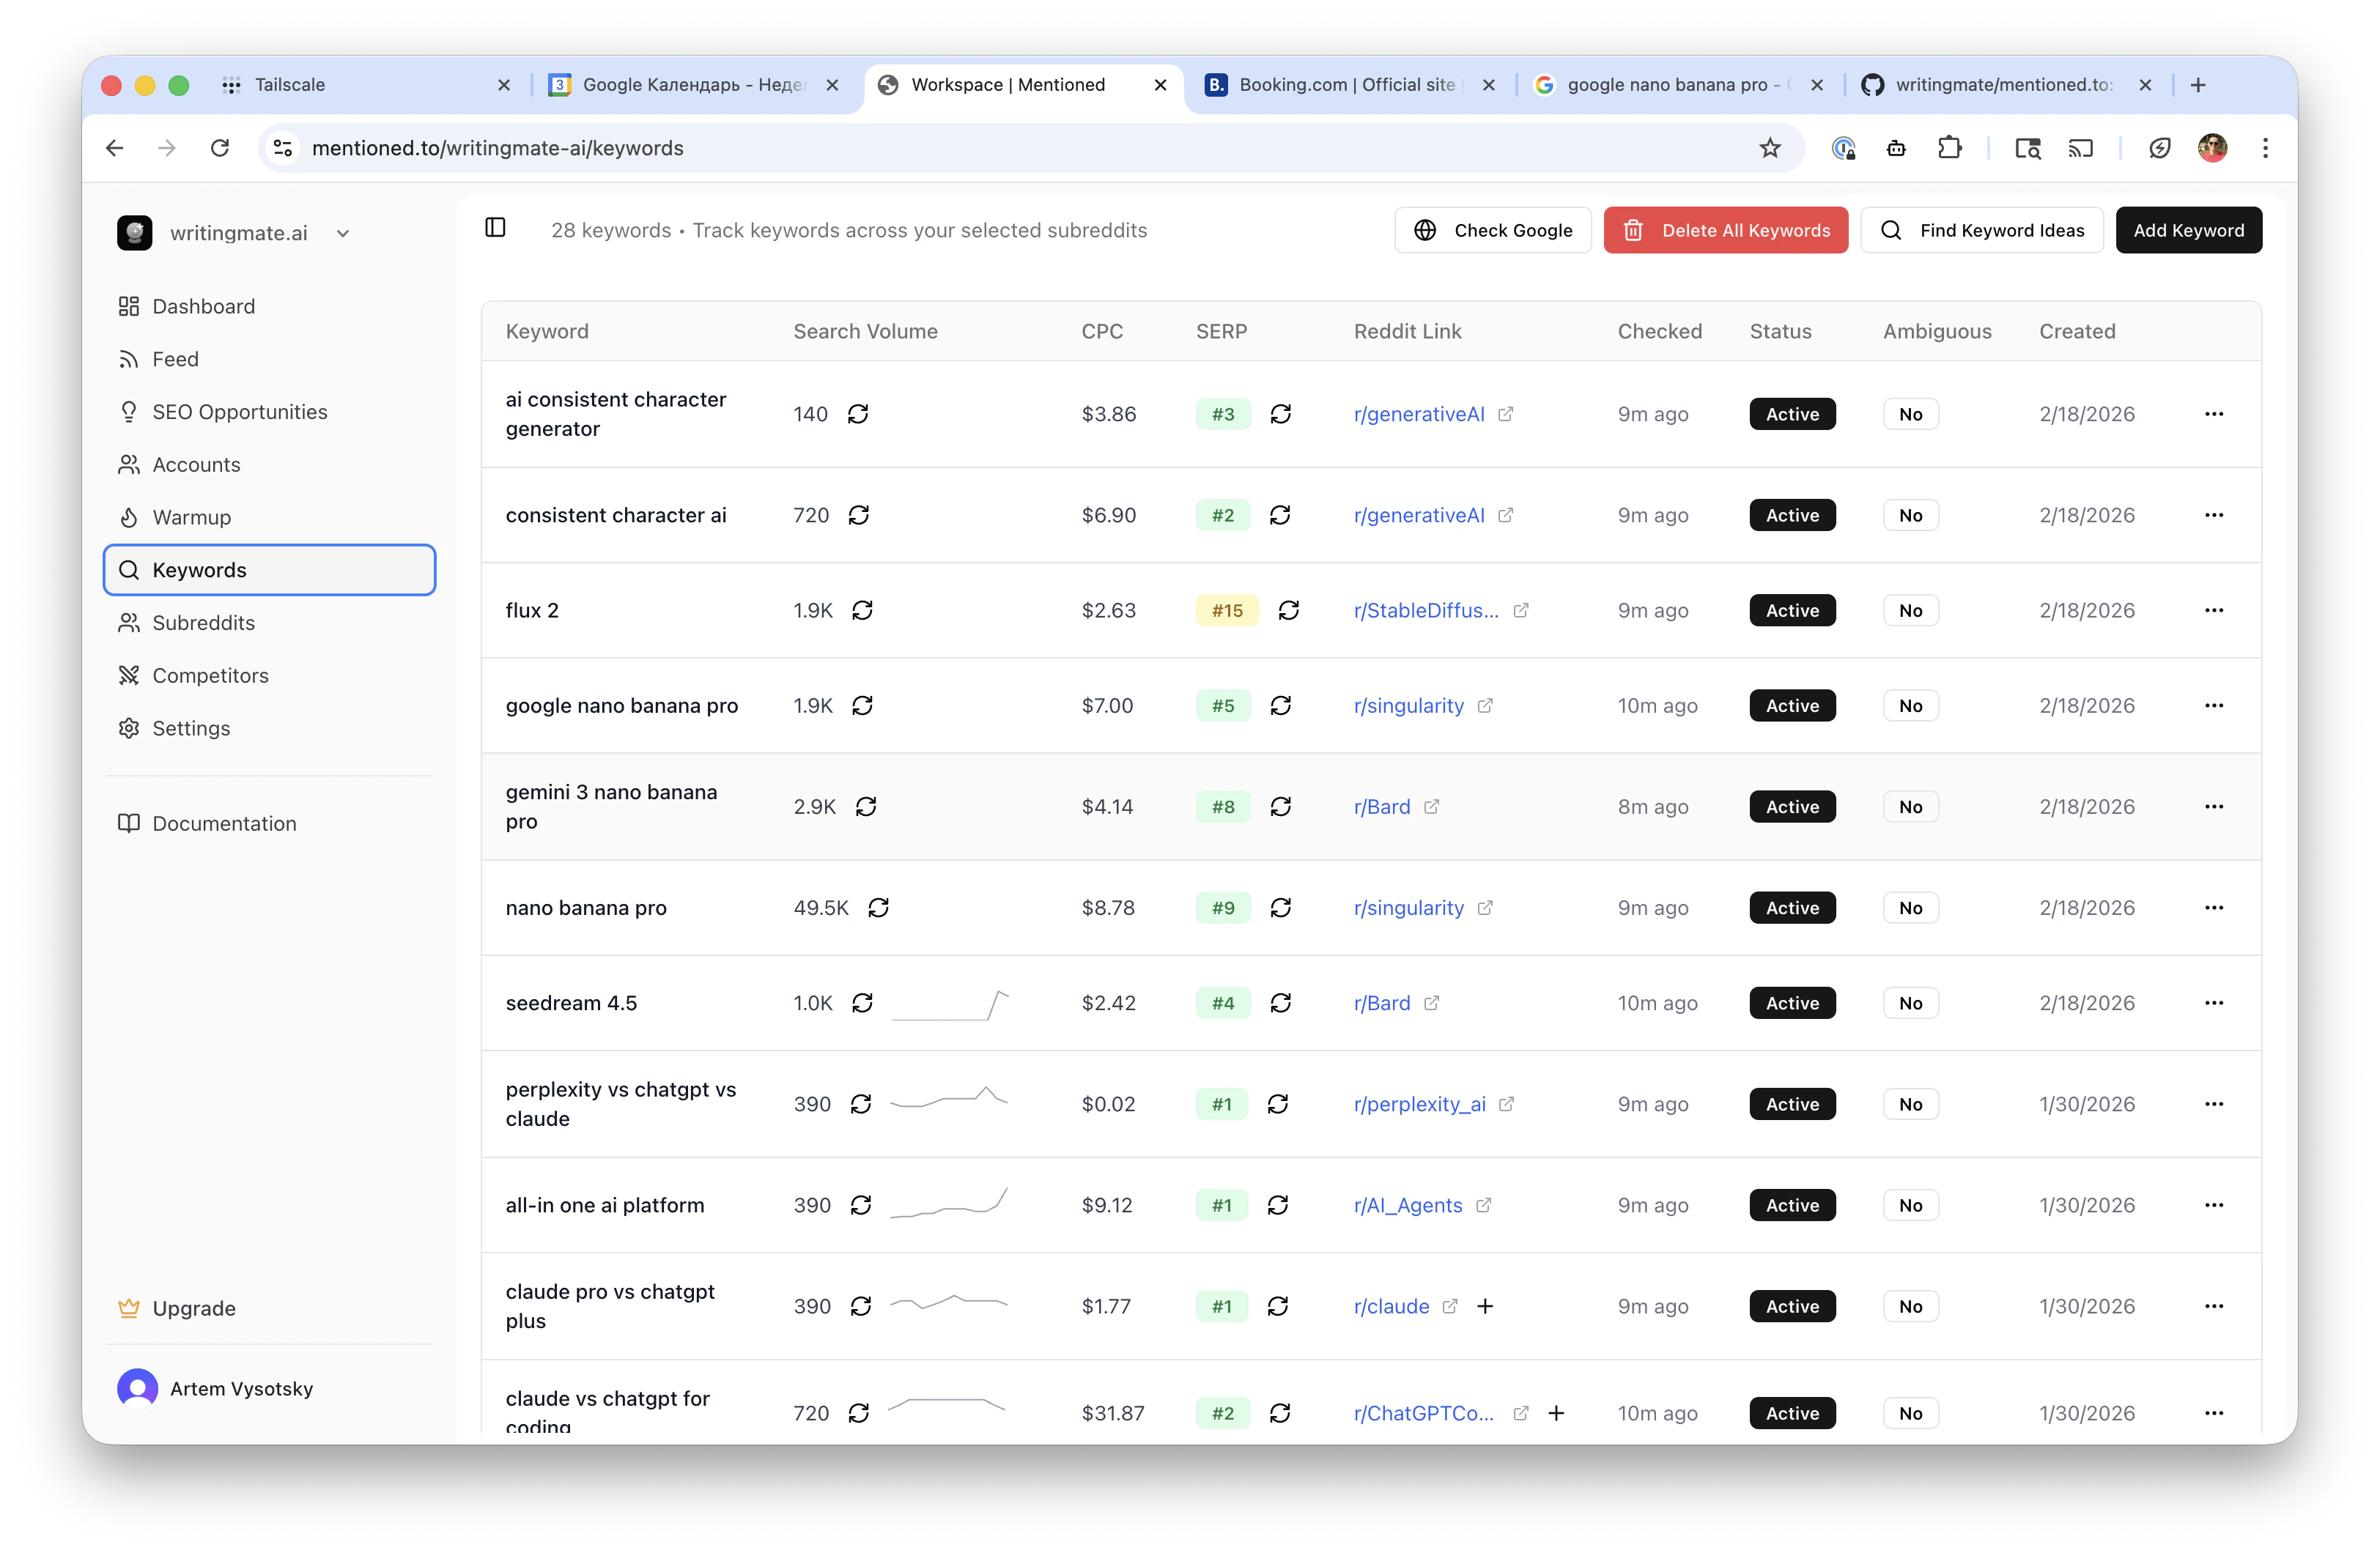Reload the browser page
The width and height of the screenshot is (2380, 1553).
[220, 148]
